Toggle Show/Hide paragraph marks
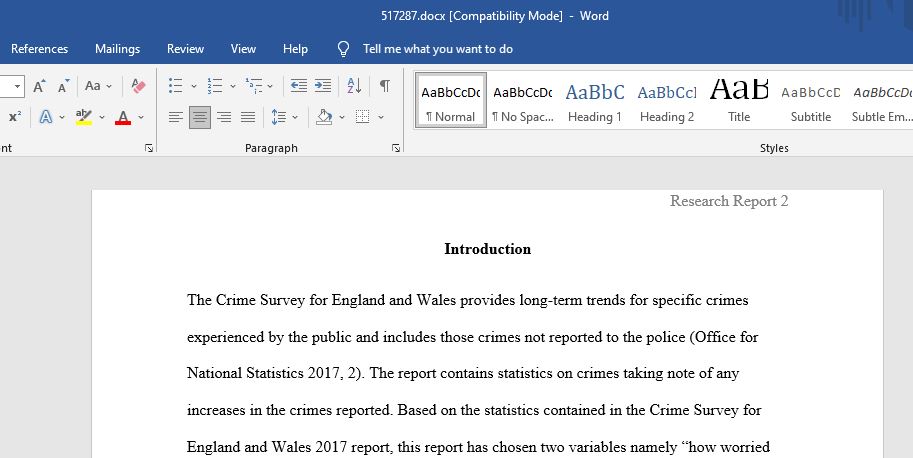The height and width of the screenshot is (458, 913). pos(385,86)
